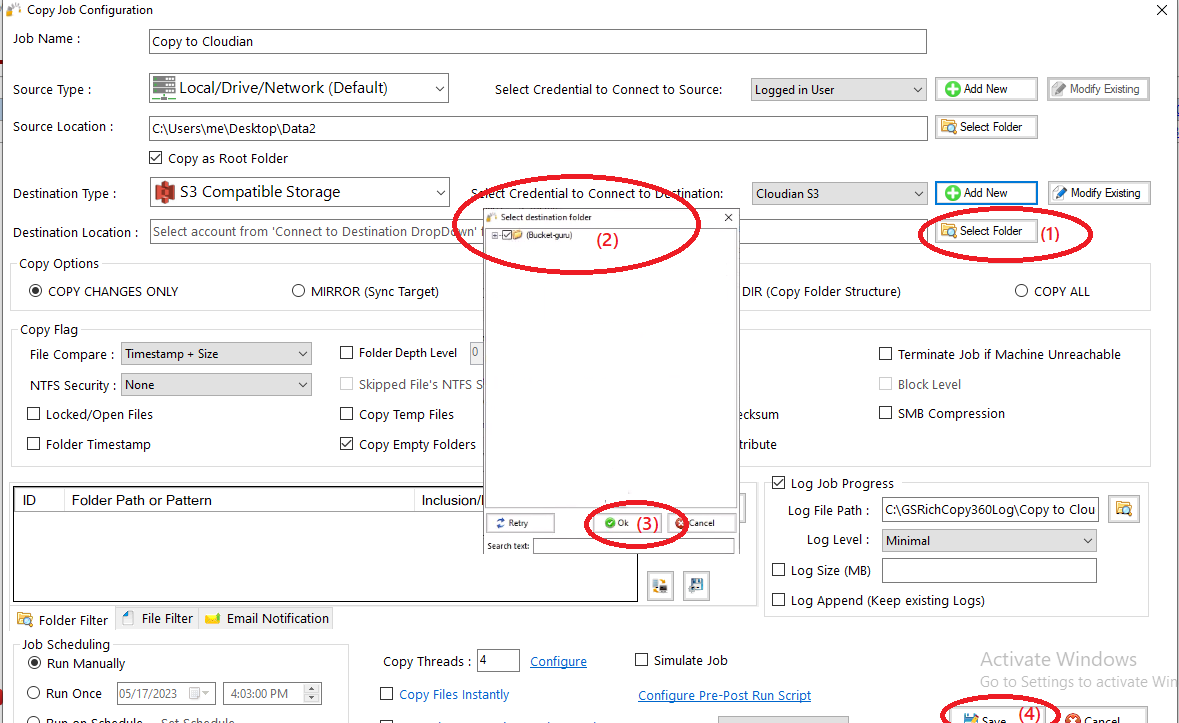
Task: Switch to the File Filter tab
Action: tap(157, 619)
